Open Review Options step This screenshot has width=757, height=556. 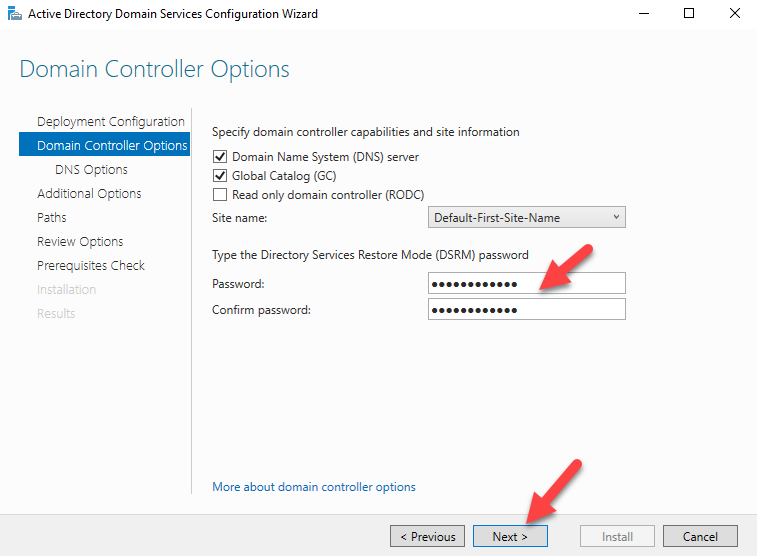(80, 241)
